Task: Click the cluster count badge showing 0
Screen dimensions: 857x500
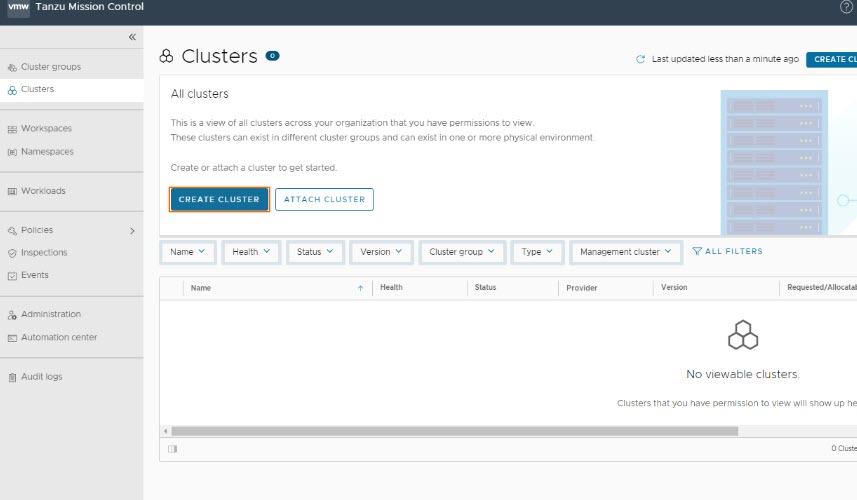Action: 272,56
